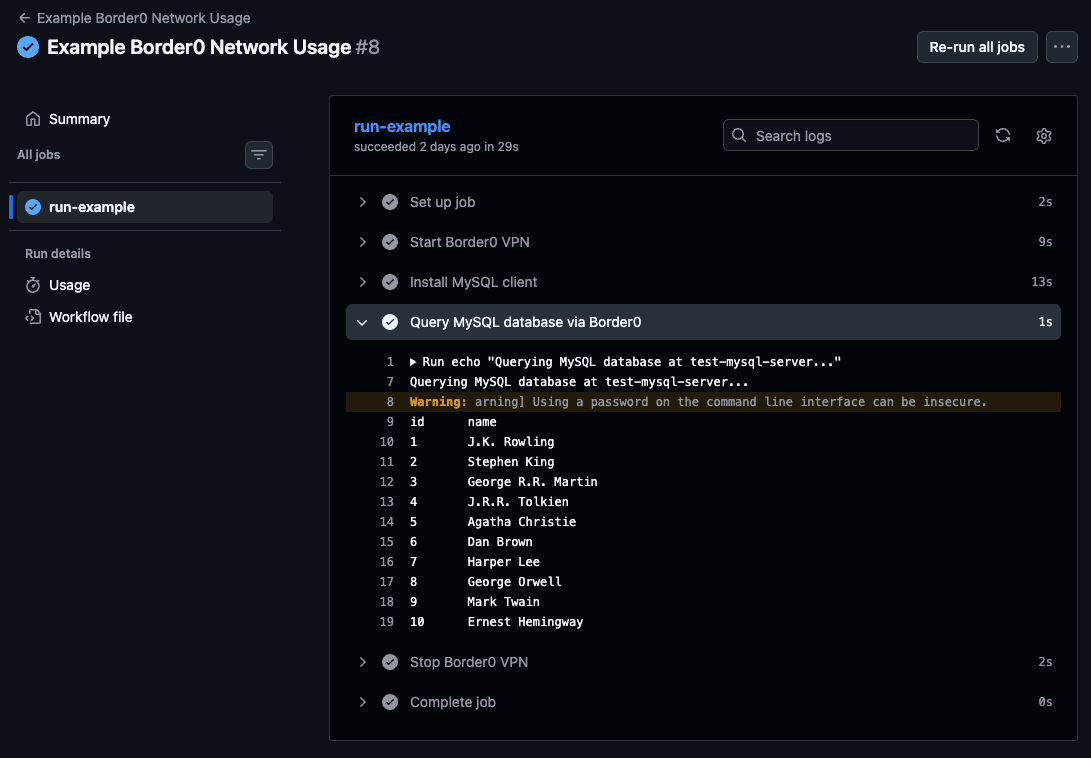Click the #8 run number in title

pyautogui.click(x=367, y=47)
